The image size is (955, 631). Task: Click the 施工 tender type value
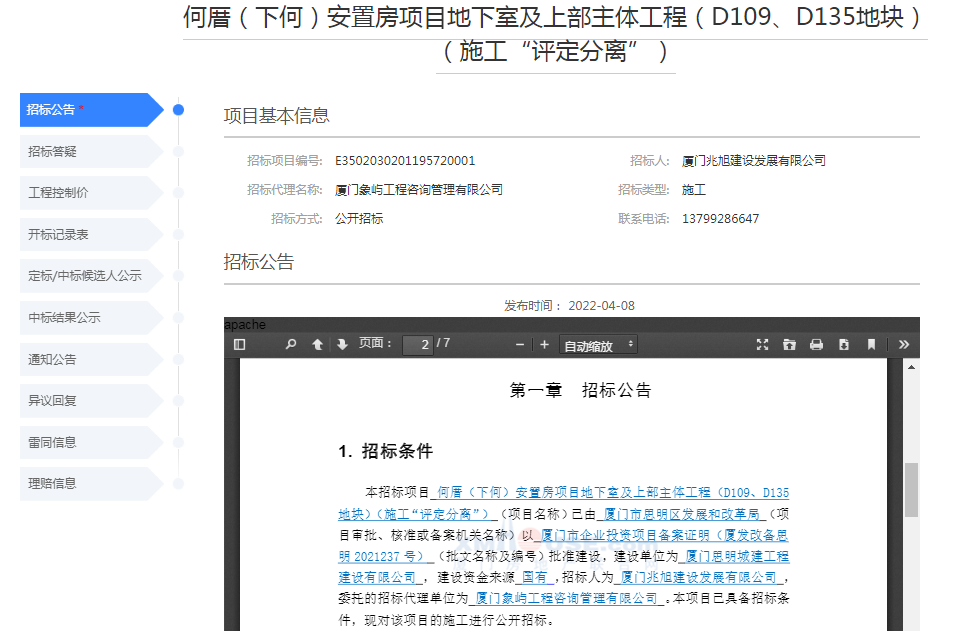(x=694, y=190)
